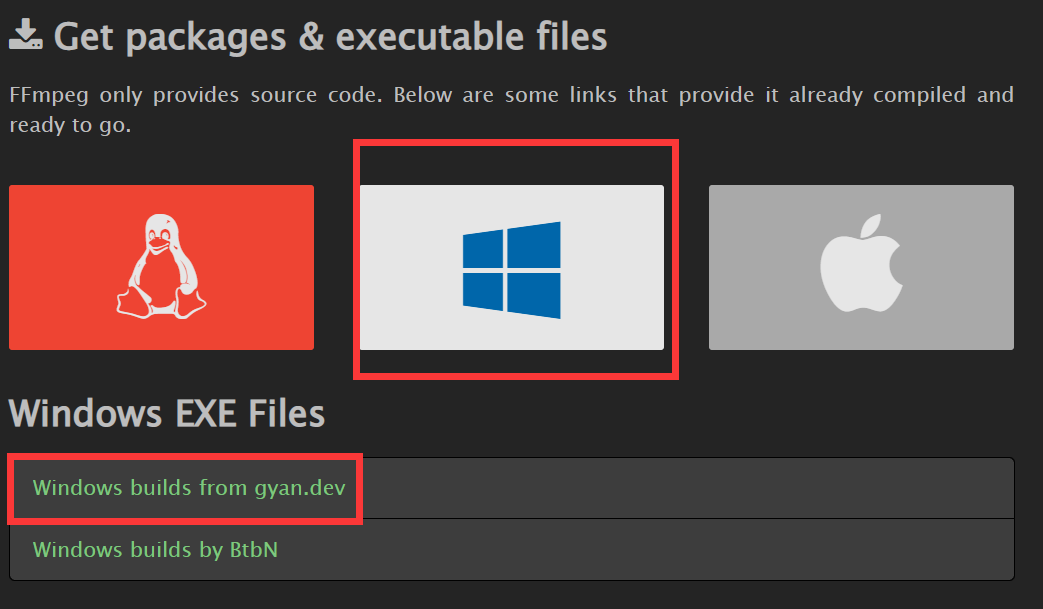Click the "Windows EXE Files" heading

[167, 414]
